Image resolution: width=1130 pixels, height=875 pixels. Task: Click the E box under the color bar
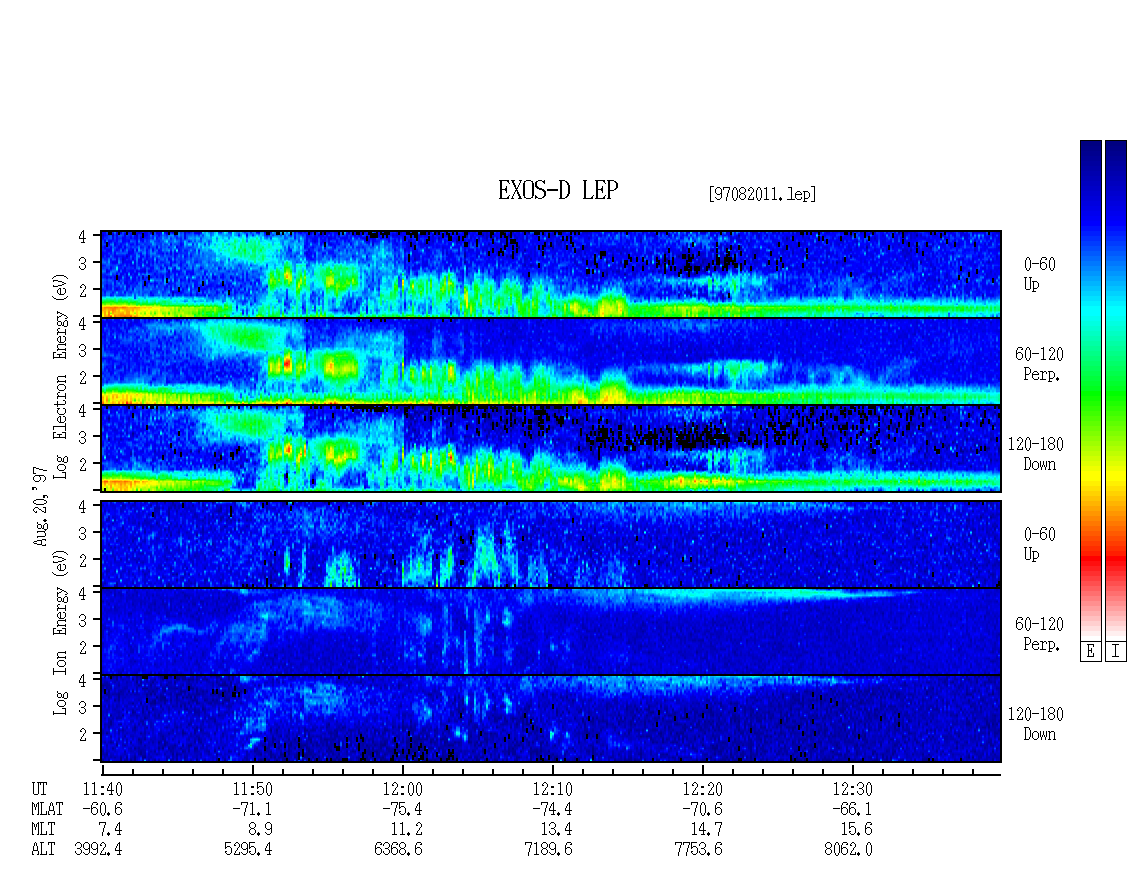[1090, 652]
